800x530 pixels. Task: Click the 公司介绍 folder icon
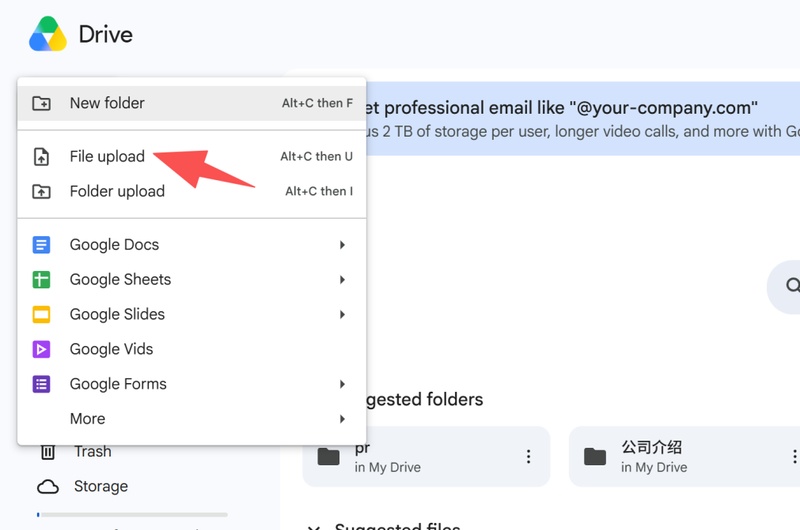pyautogui.click(x=595, y=457)
